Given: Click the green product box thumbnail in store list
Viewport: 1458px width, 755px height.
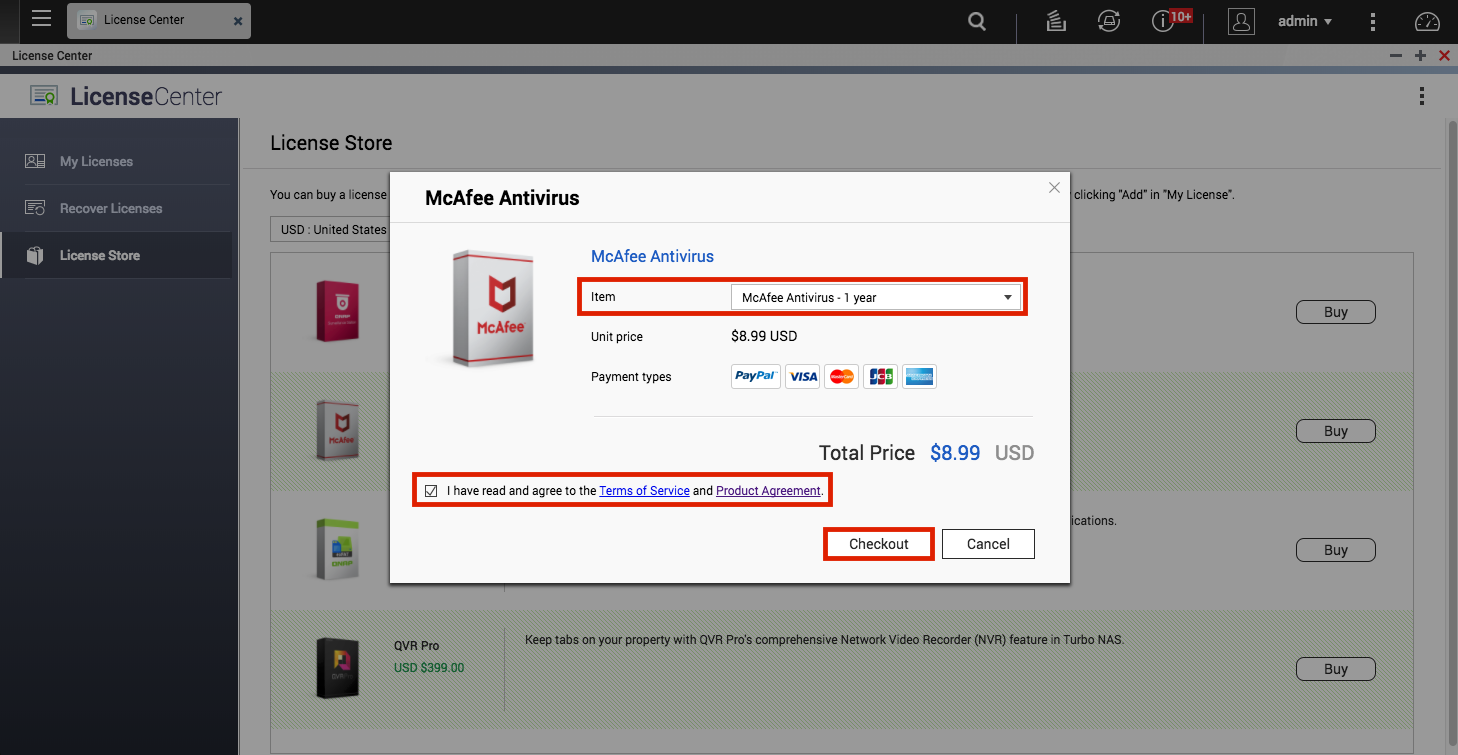Looking at the screenshot, I should (x=337, y=549).
